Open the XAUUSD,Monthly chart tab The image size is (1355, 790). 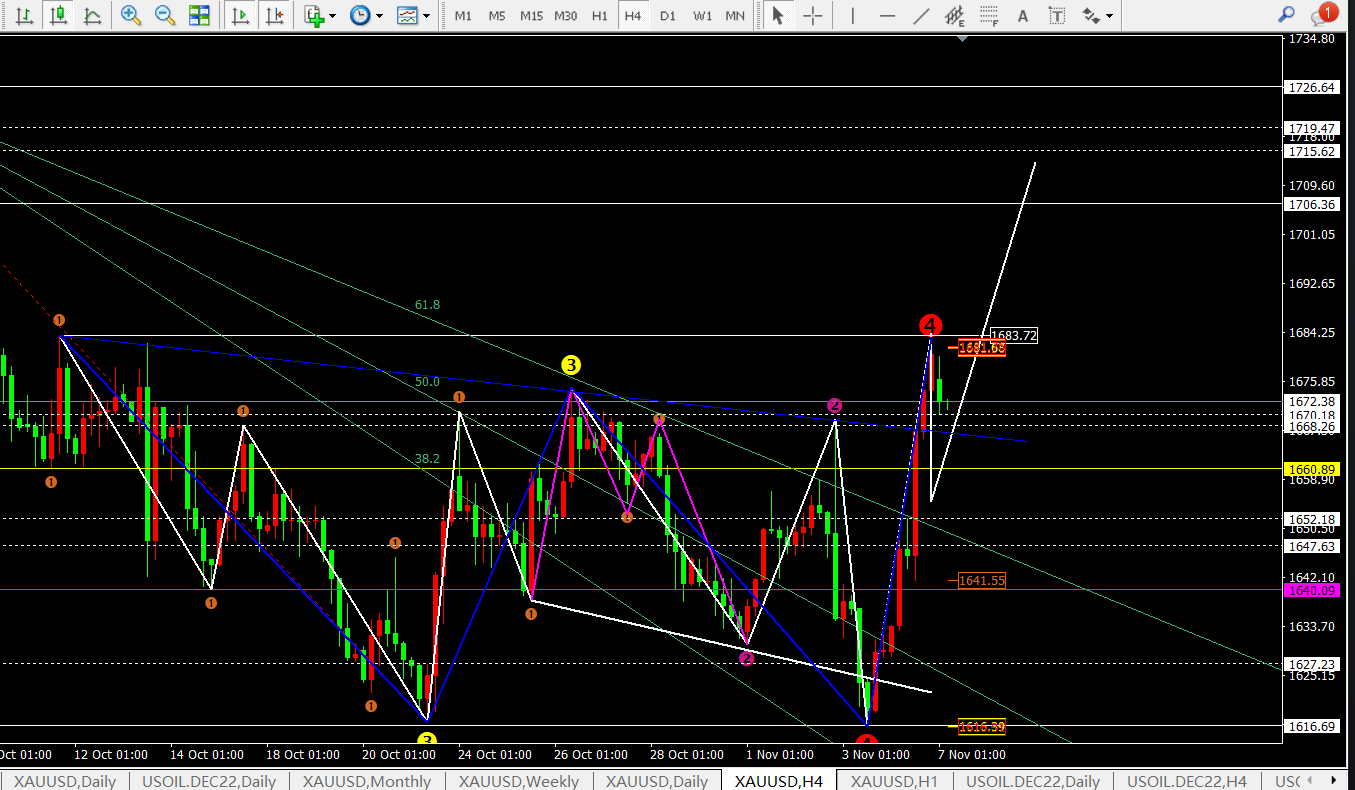point(367,781)
